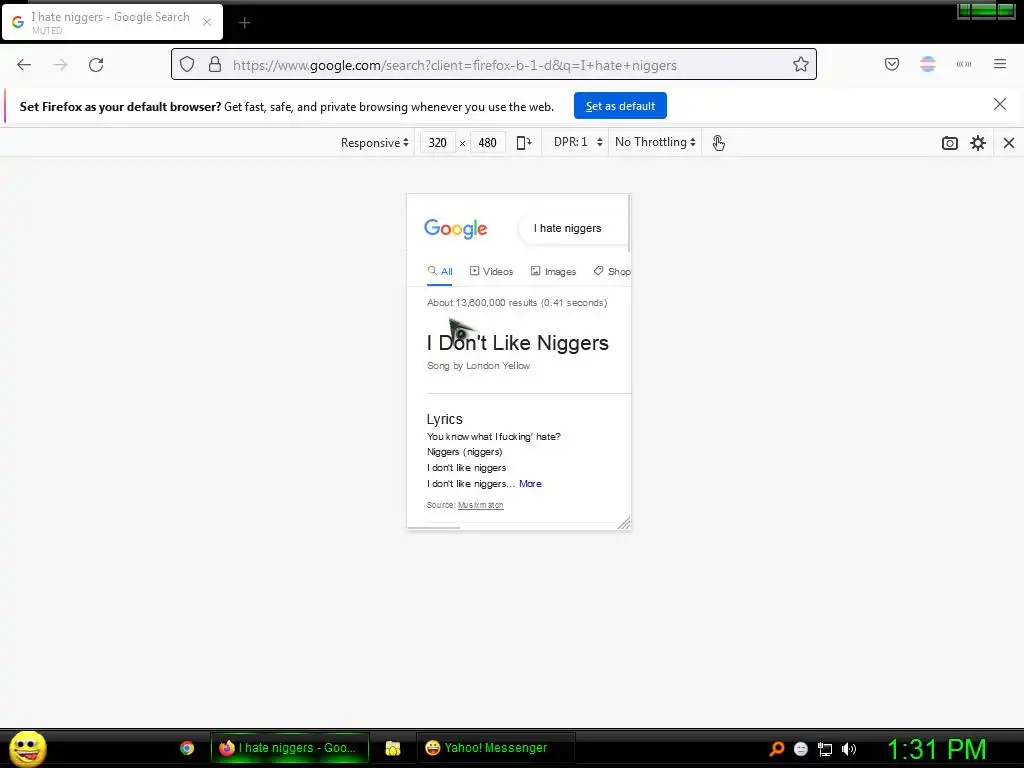
Task: Click the Google search box in viewport
Action: click(573, 228)
